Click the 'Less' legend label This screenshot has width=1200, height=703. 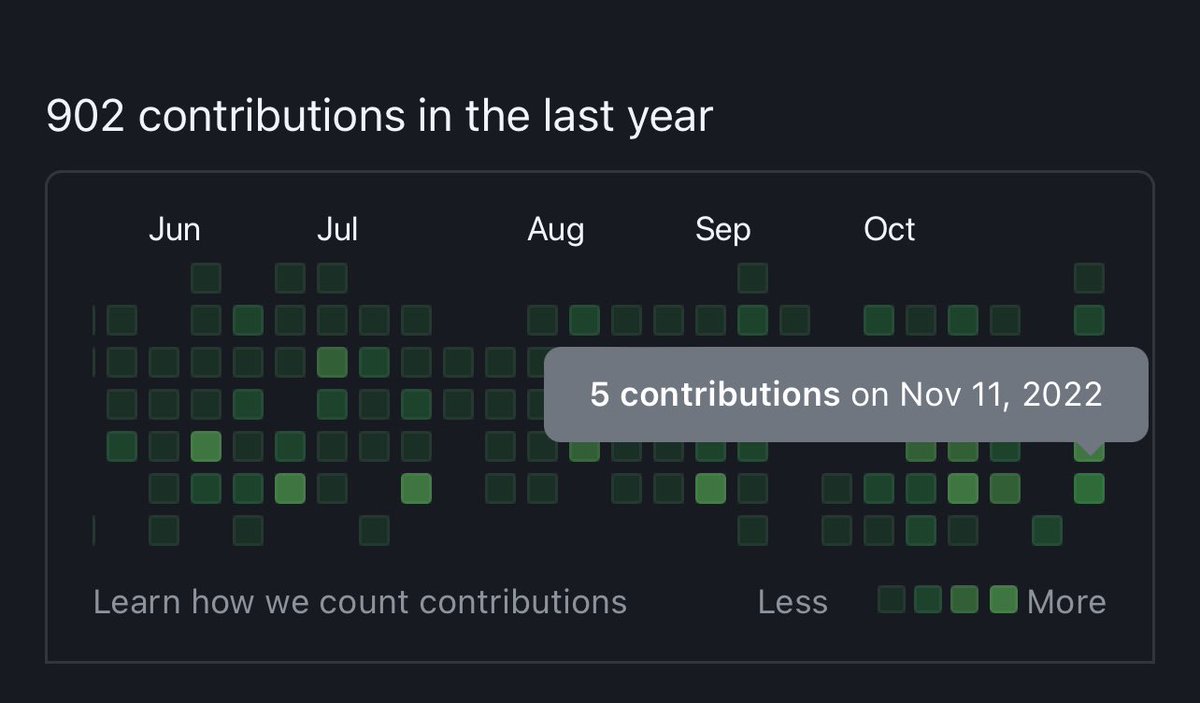point(792,602)
